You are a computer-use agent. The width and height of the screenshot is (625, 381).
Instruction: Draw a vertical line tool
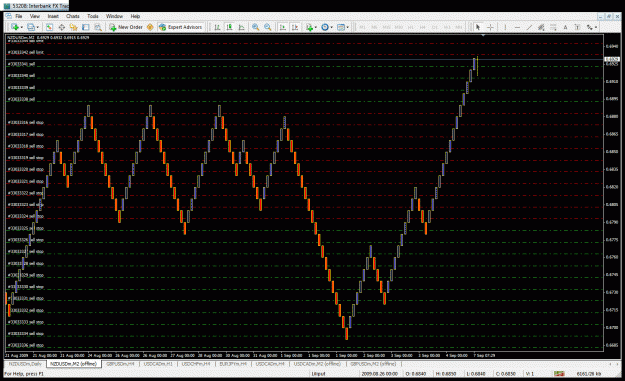[x=505, y=27]
